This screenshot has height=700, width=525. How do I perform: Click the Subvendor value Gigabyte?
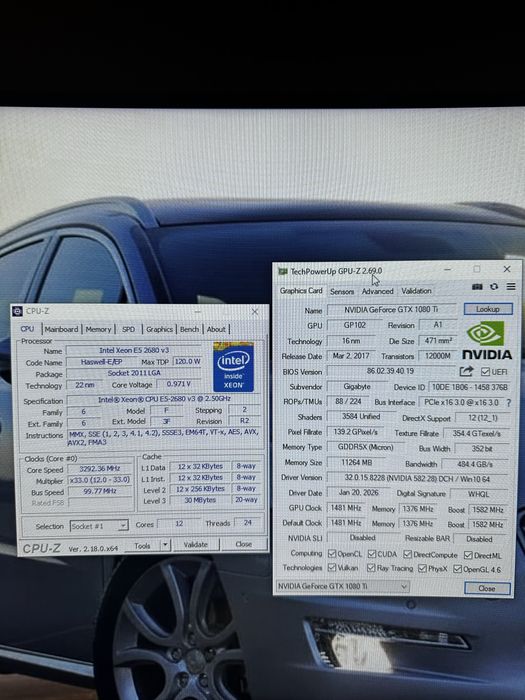(357, 387)
